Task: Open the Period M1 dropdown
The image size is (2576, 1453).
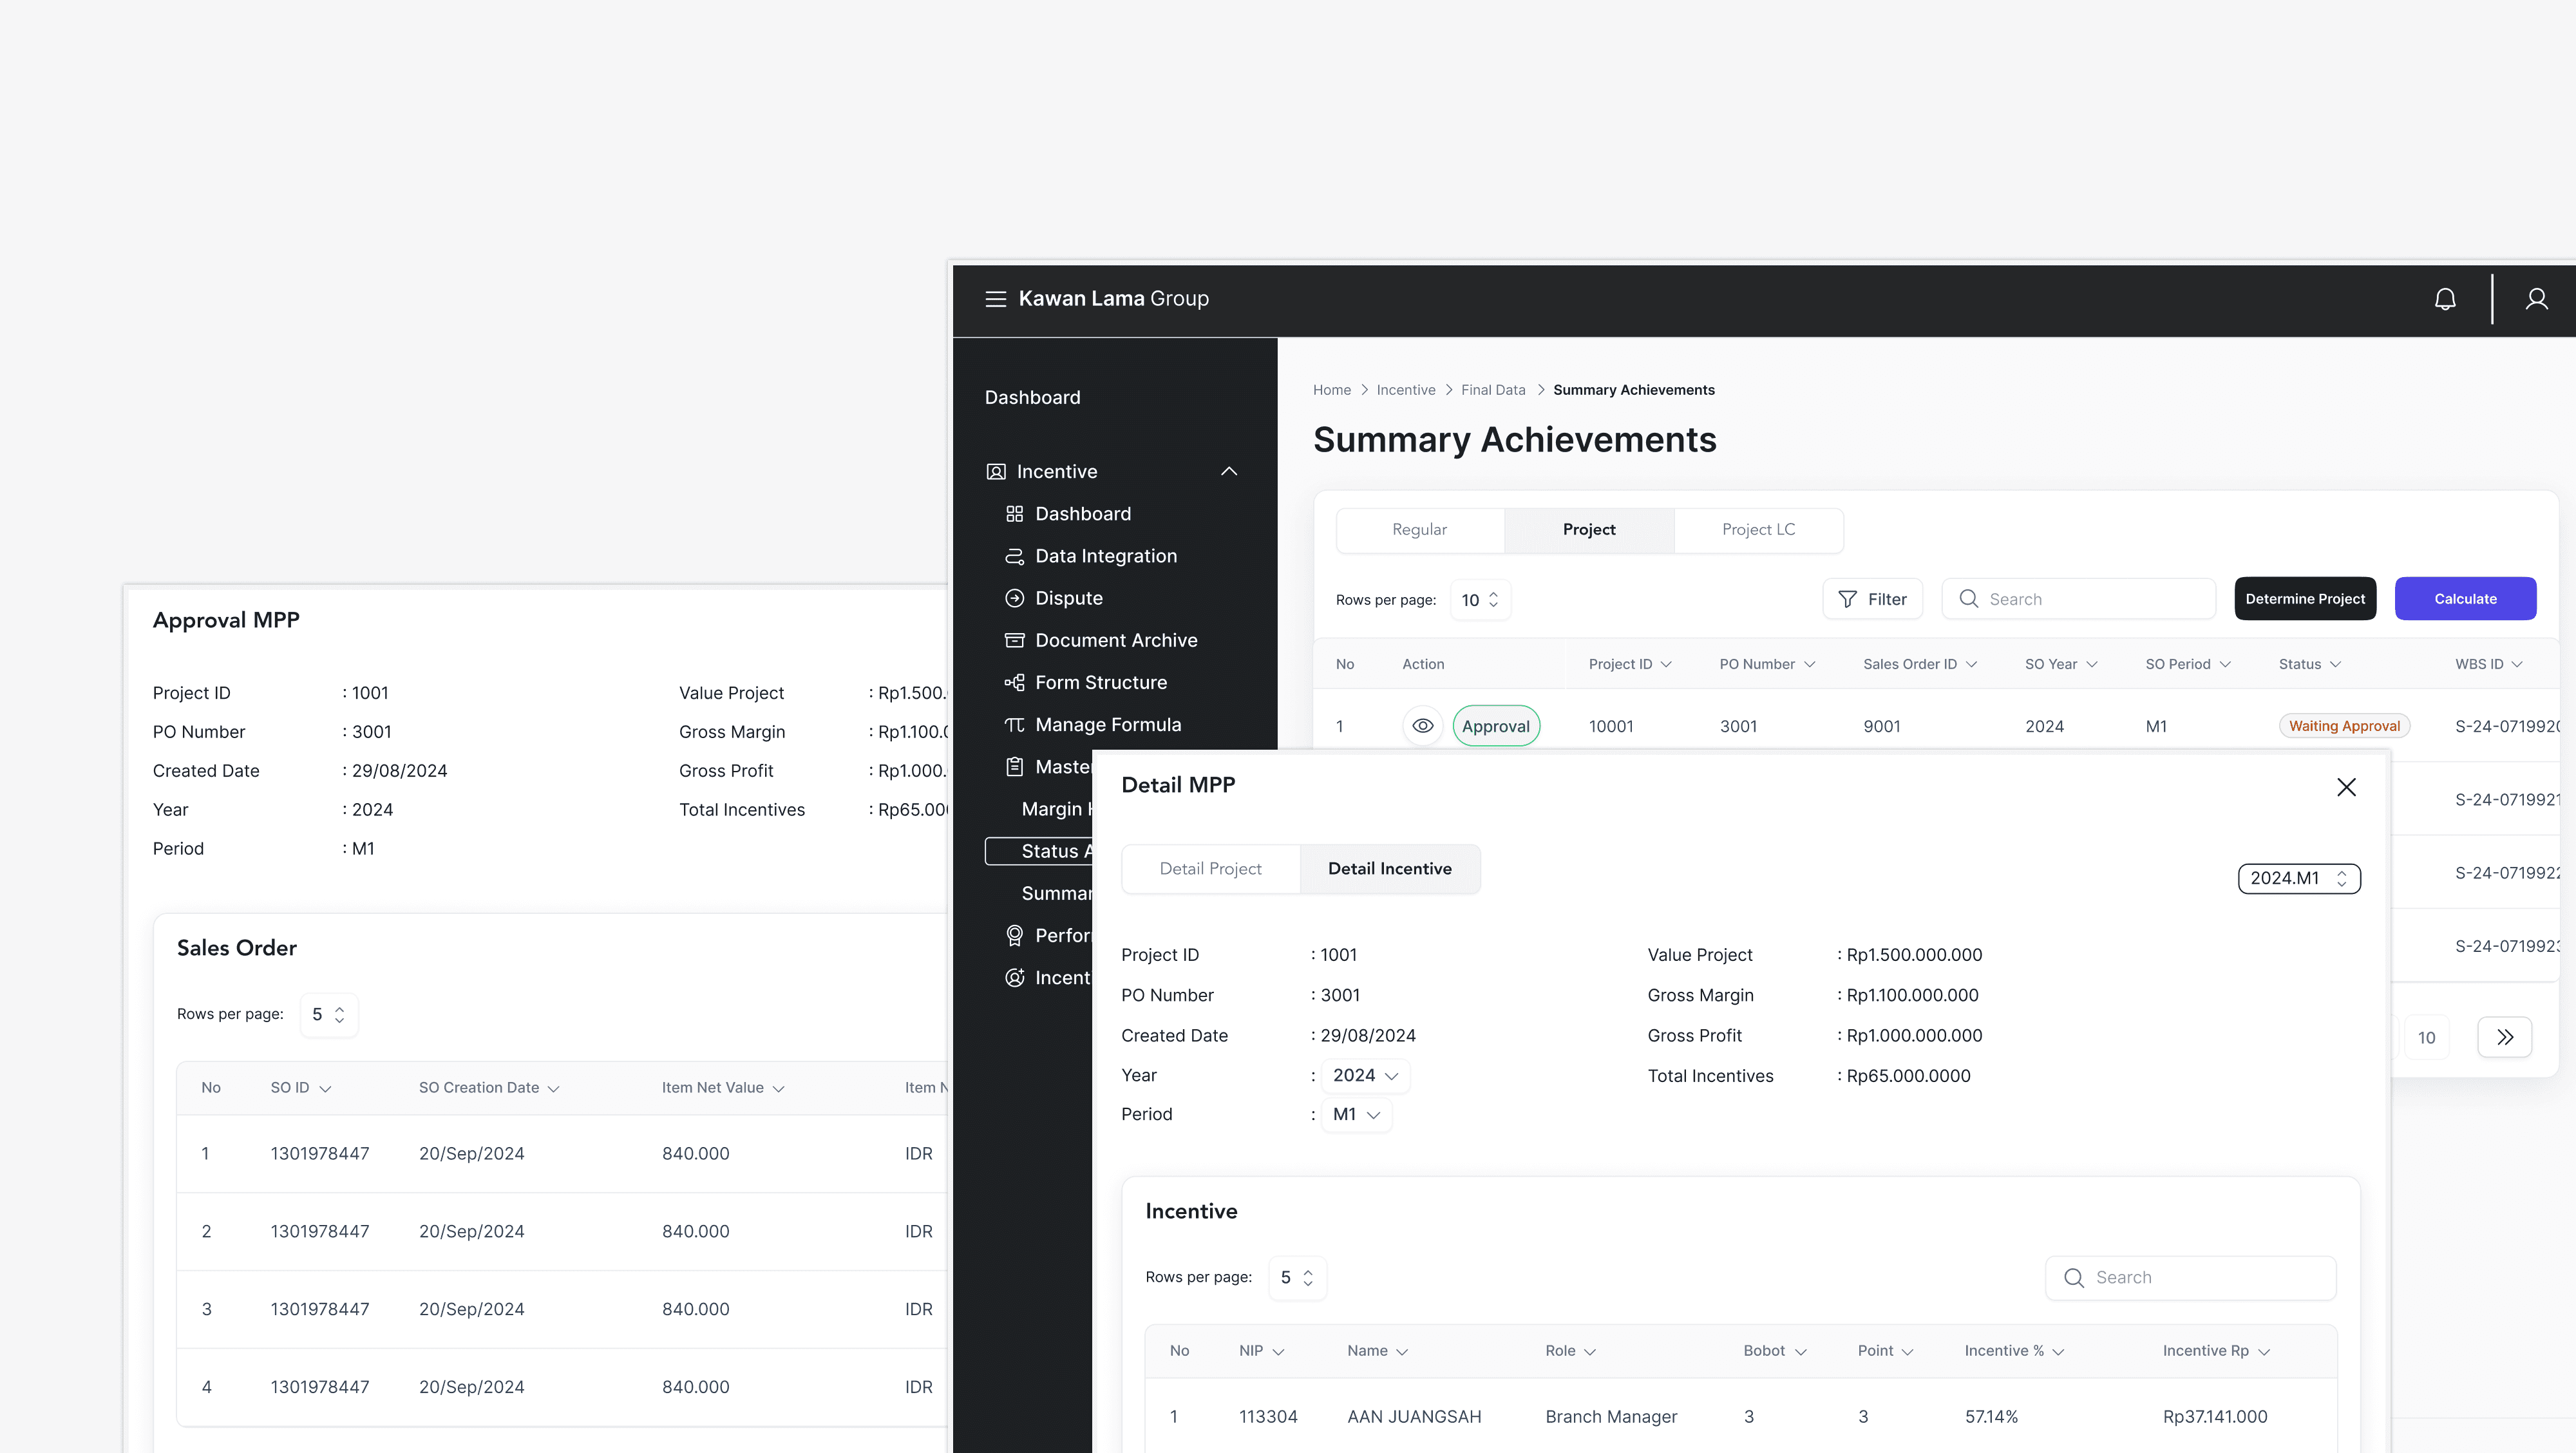Action: coord(1356,1114)
